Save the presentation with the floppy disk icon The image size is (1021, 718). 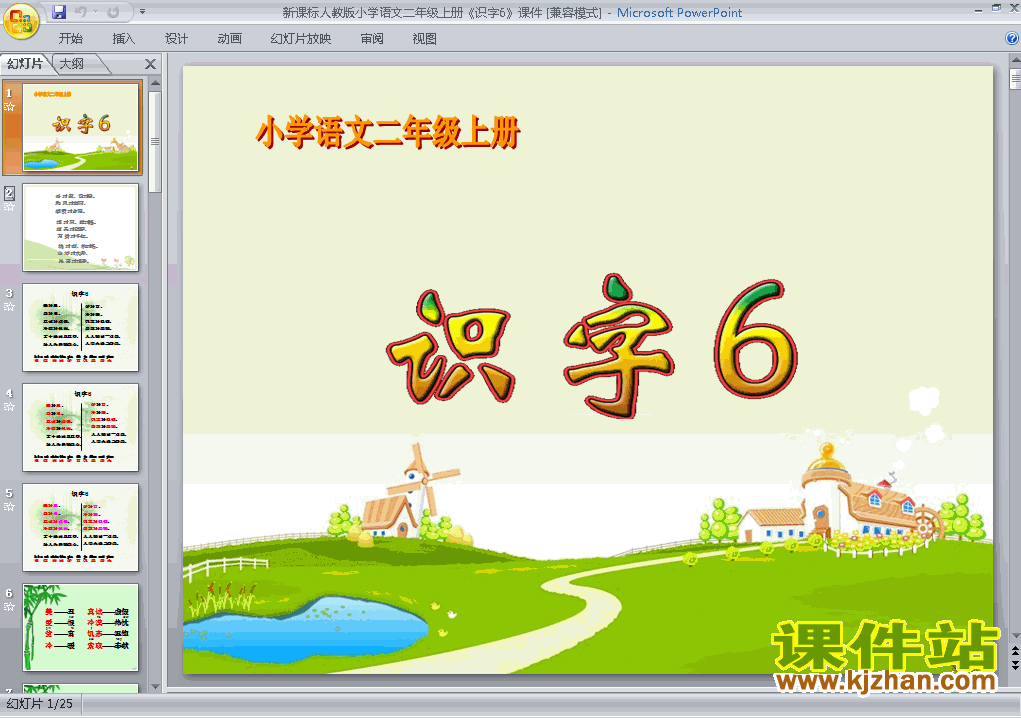[x=59, y=12]
